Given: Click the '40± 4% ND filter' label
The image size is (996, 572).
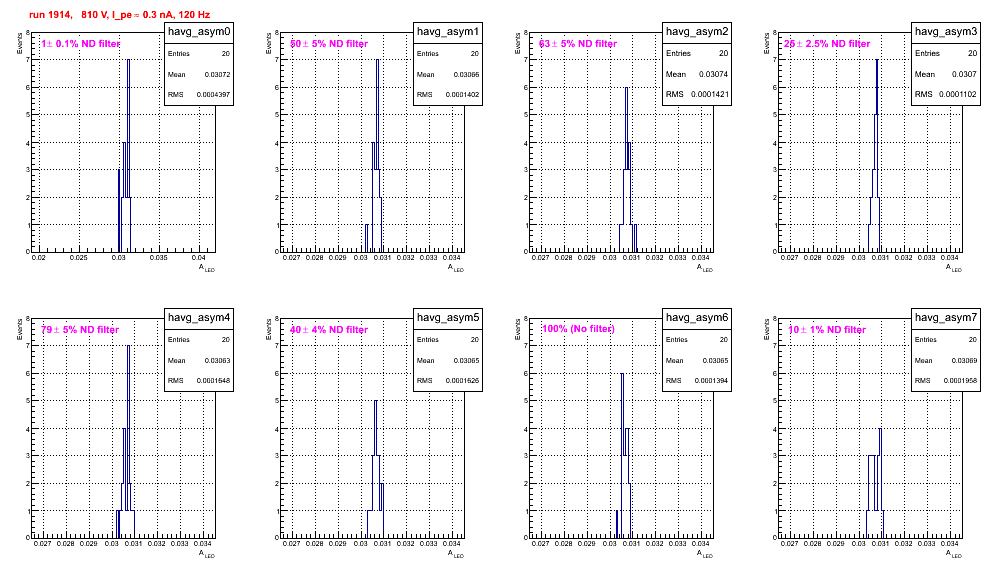Looking at the screenshot, I should pyautogui.click(x=329, y=330).
